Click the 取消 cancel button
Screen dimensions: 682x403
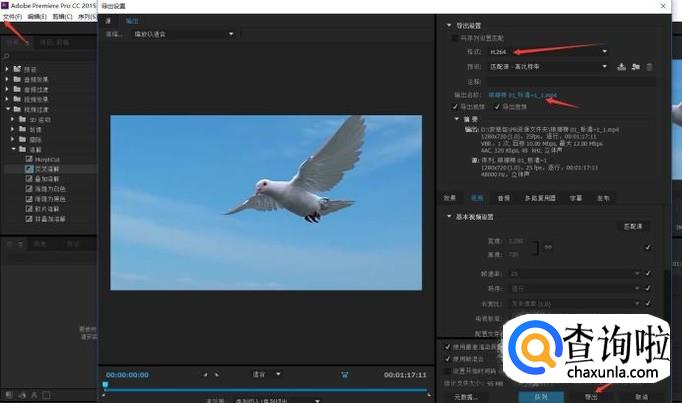click(x=641, y=396)
